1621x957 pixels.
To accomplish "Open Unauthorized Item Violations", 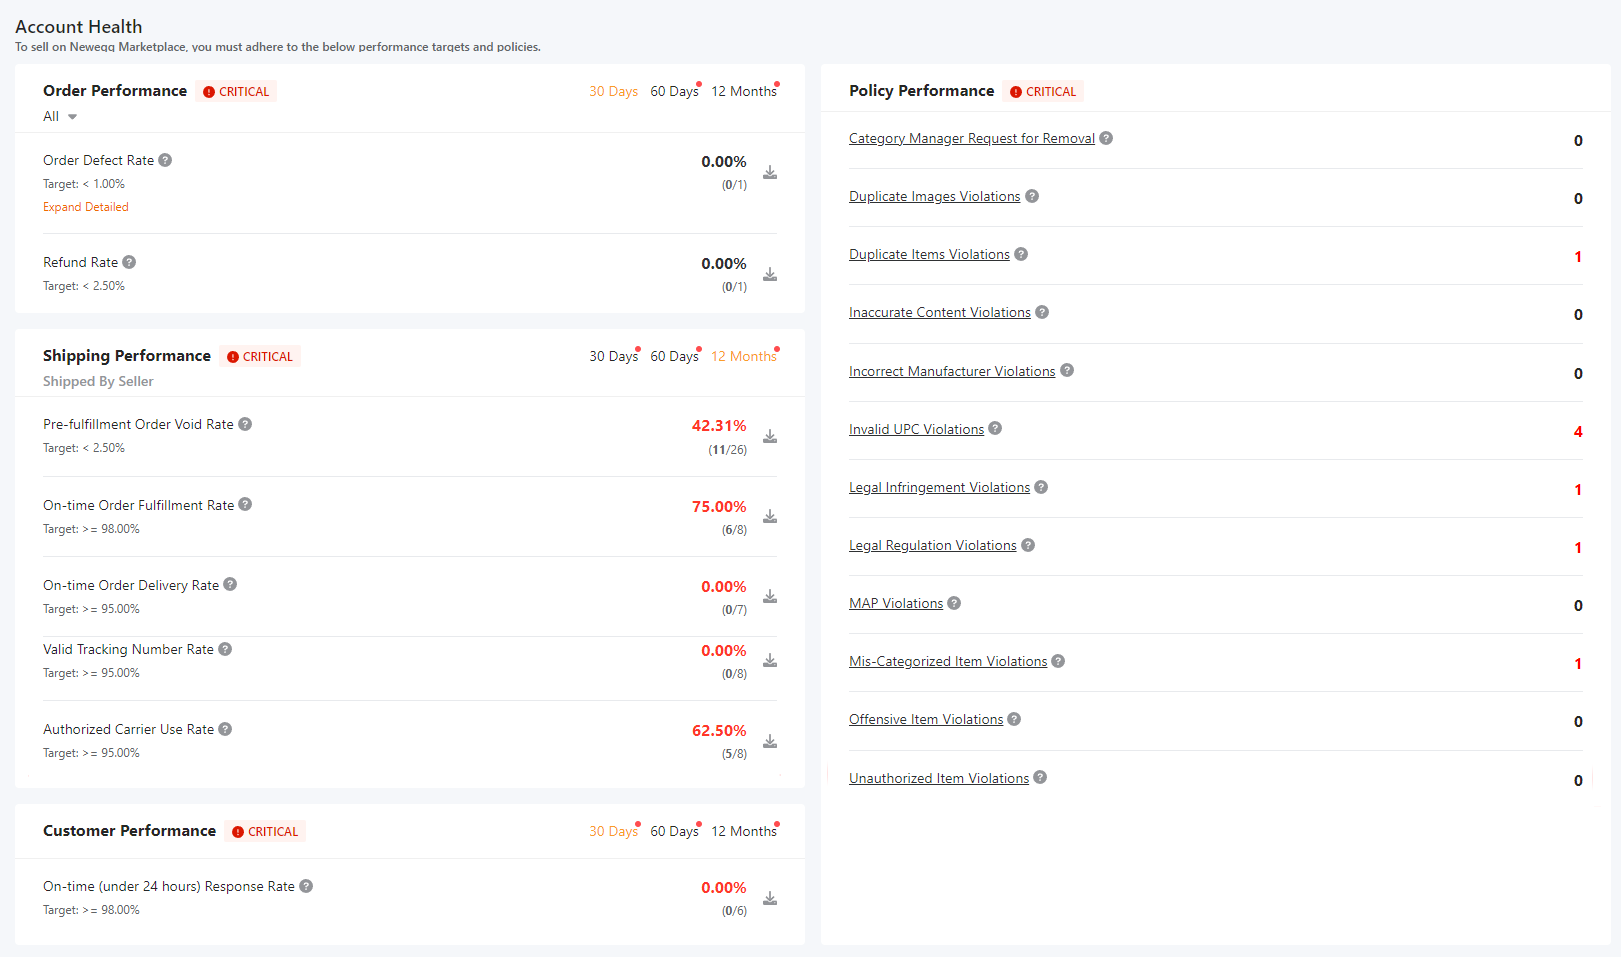I will [x=938, y=778].
